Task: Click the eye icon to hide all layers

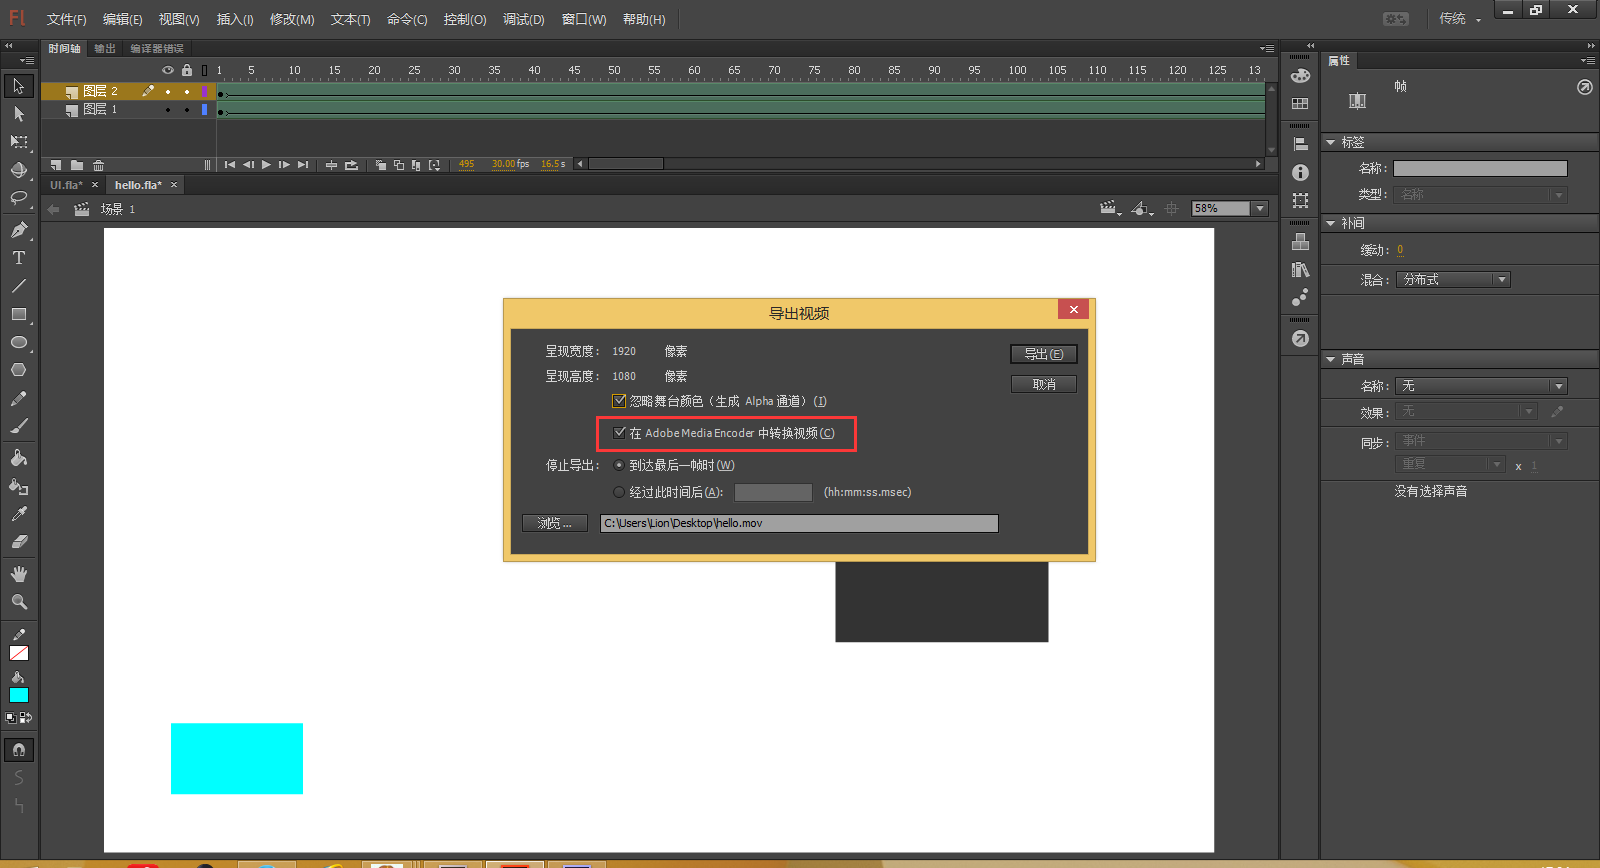Action: (168, 70)
